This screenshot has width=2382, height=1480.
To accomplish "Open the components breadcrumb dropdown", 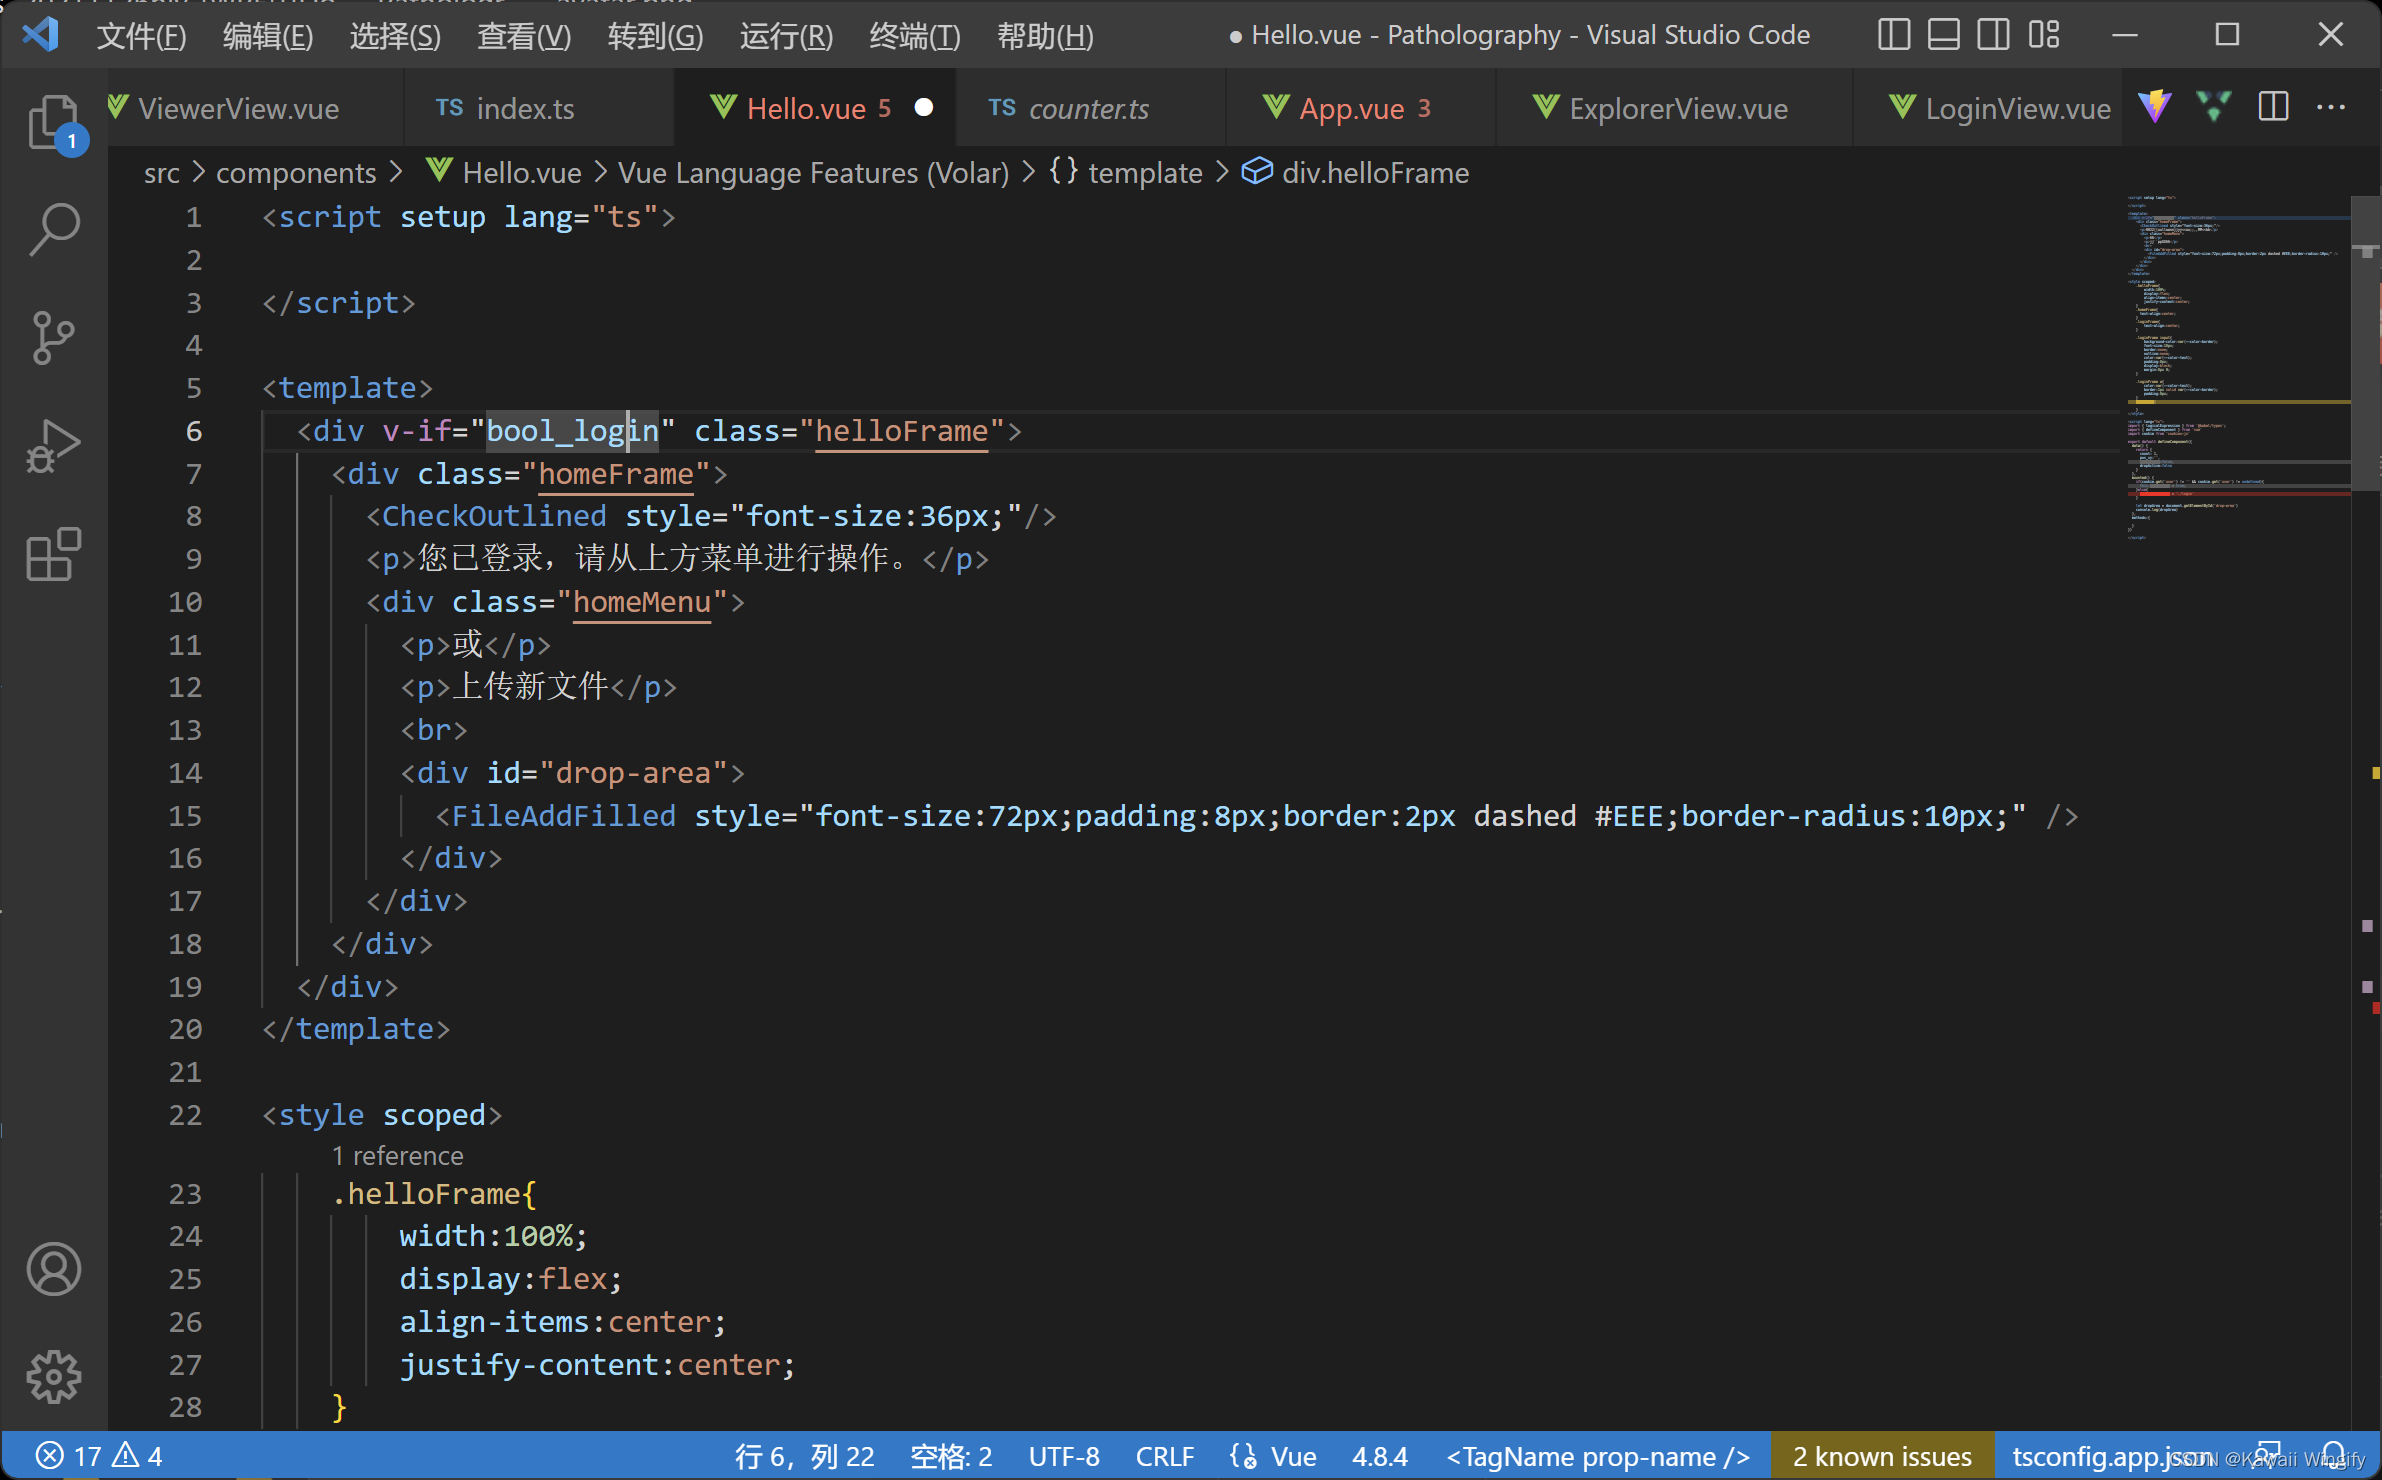I will coord(296,172).
